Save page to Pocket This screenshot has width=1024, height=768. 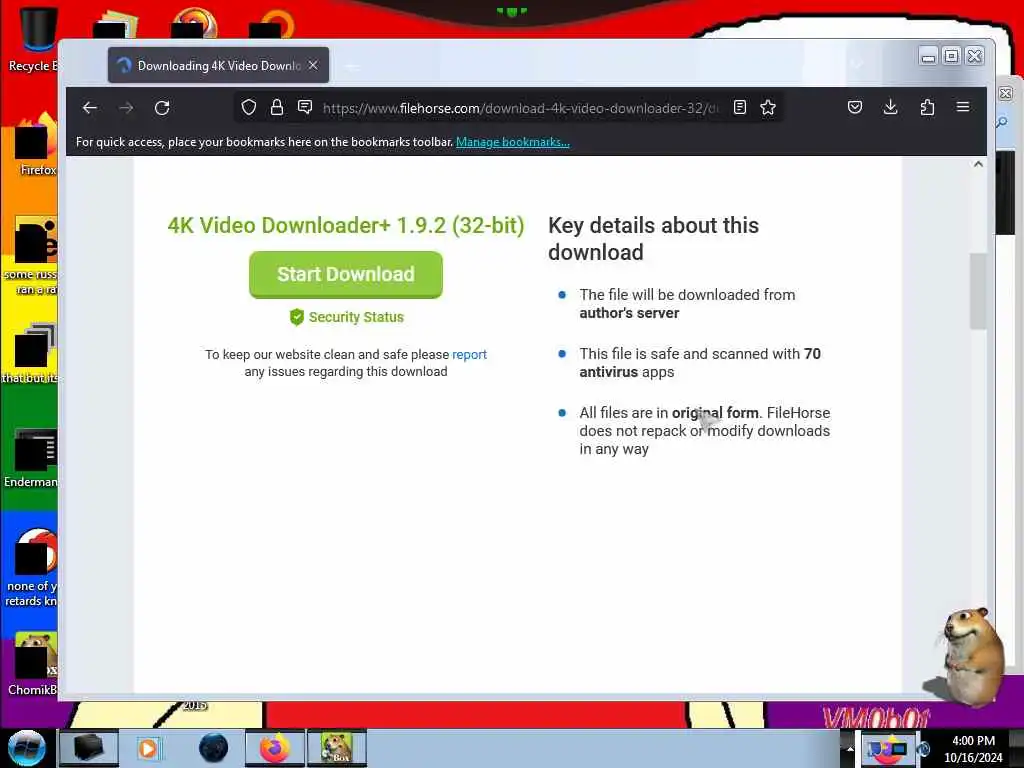855,107
